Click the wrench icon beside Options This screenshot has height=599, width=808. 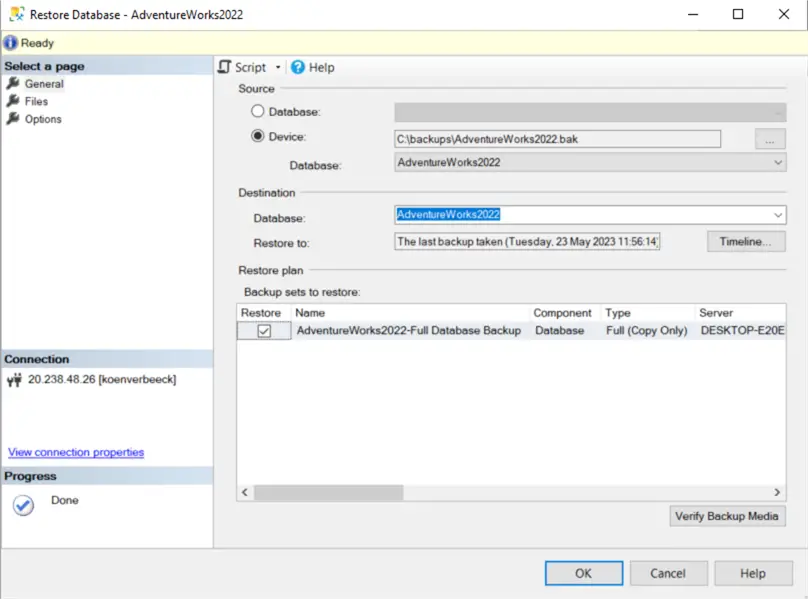pyautogui.click(x=13, y=119)
